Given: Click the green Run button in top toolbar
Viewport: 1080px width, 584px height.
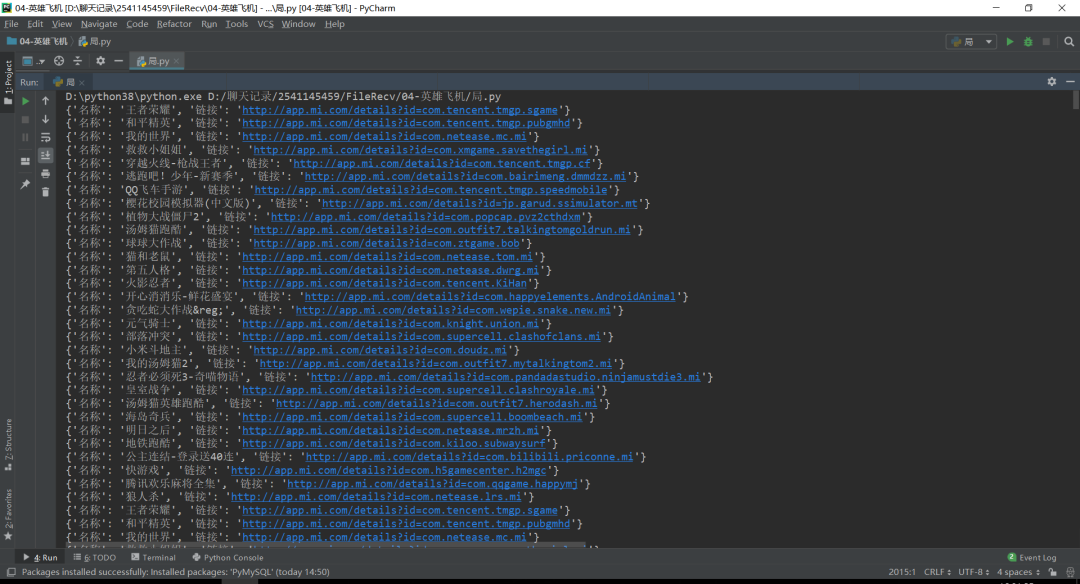Looking at the screenshot, I should pyautogui.click(x=1010, y=41).
